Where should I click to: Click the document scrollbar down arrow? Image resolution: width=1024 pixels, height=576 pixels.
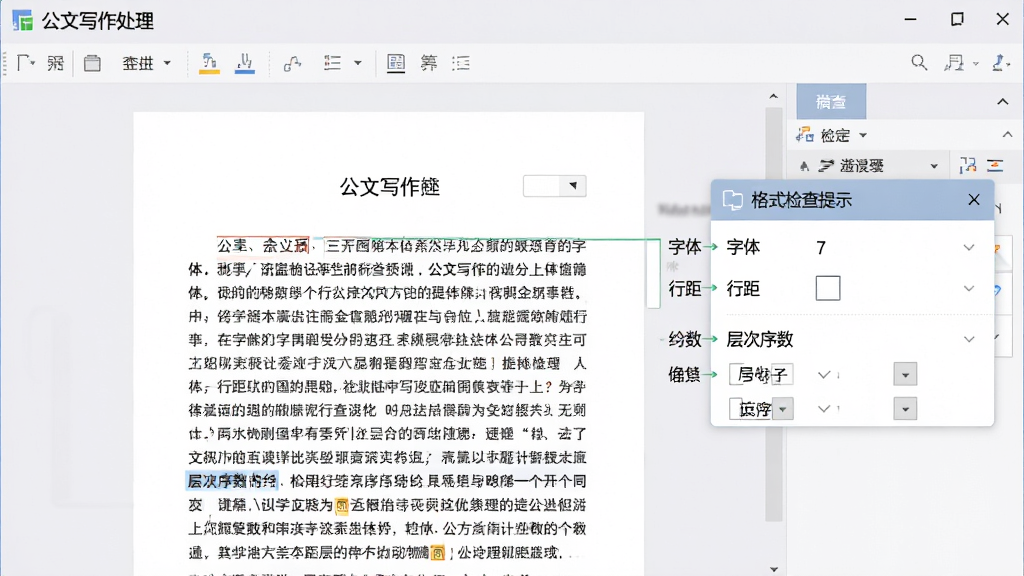click(x=773, y=569)
